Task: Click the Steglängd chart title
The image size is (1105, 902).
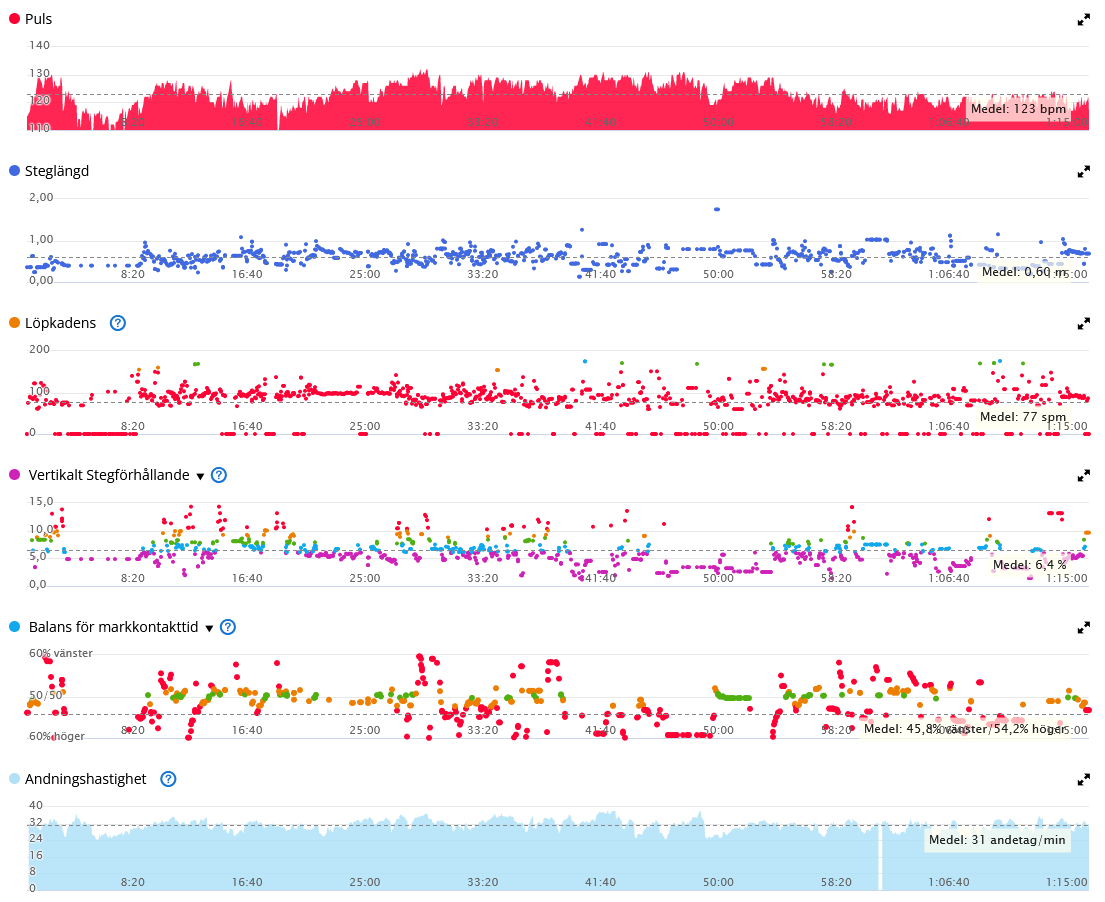Action: (x=57, y=171)
